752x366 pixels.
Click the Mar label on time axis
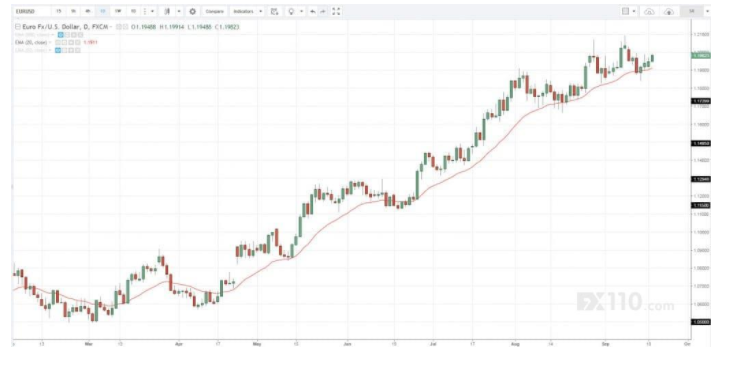click(x=88, y=344)
